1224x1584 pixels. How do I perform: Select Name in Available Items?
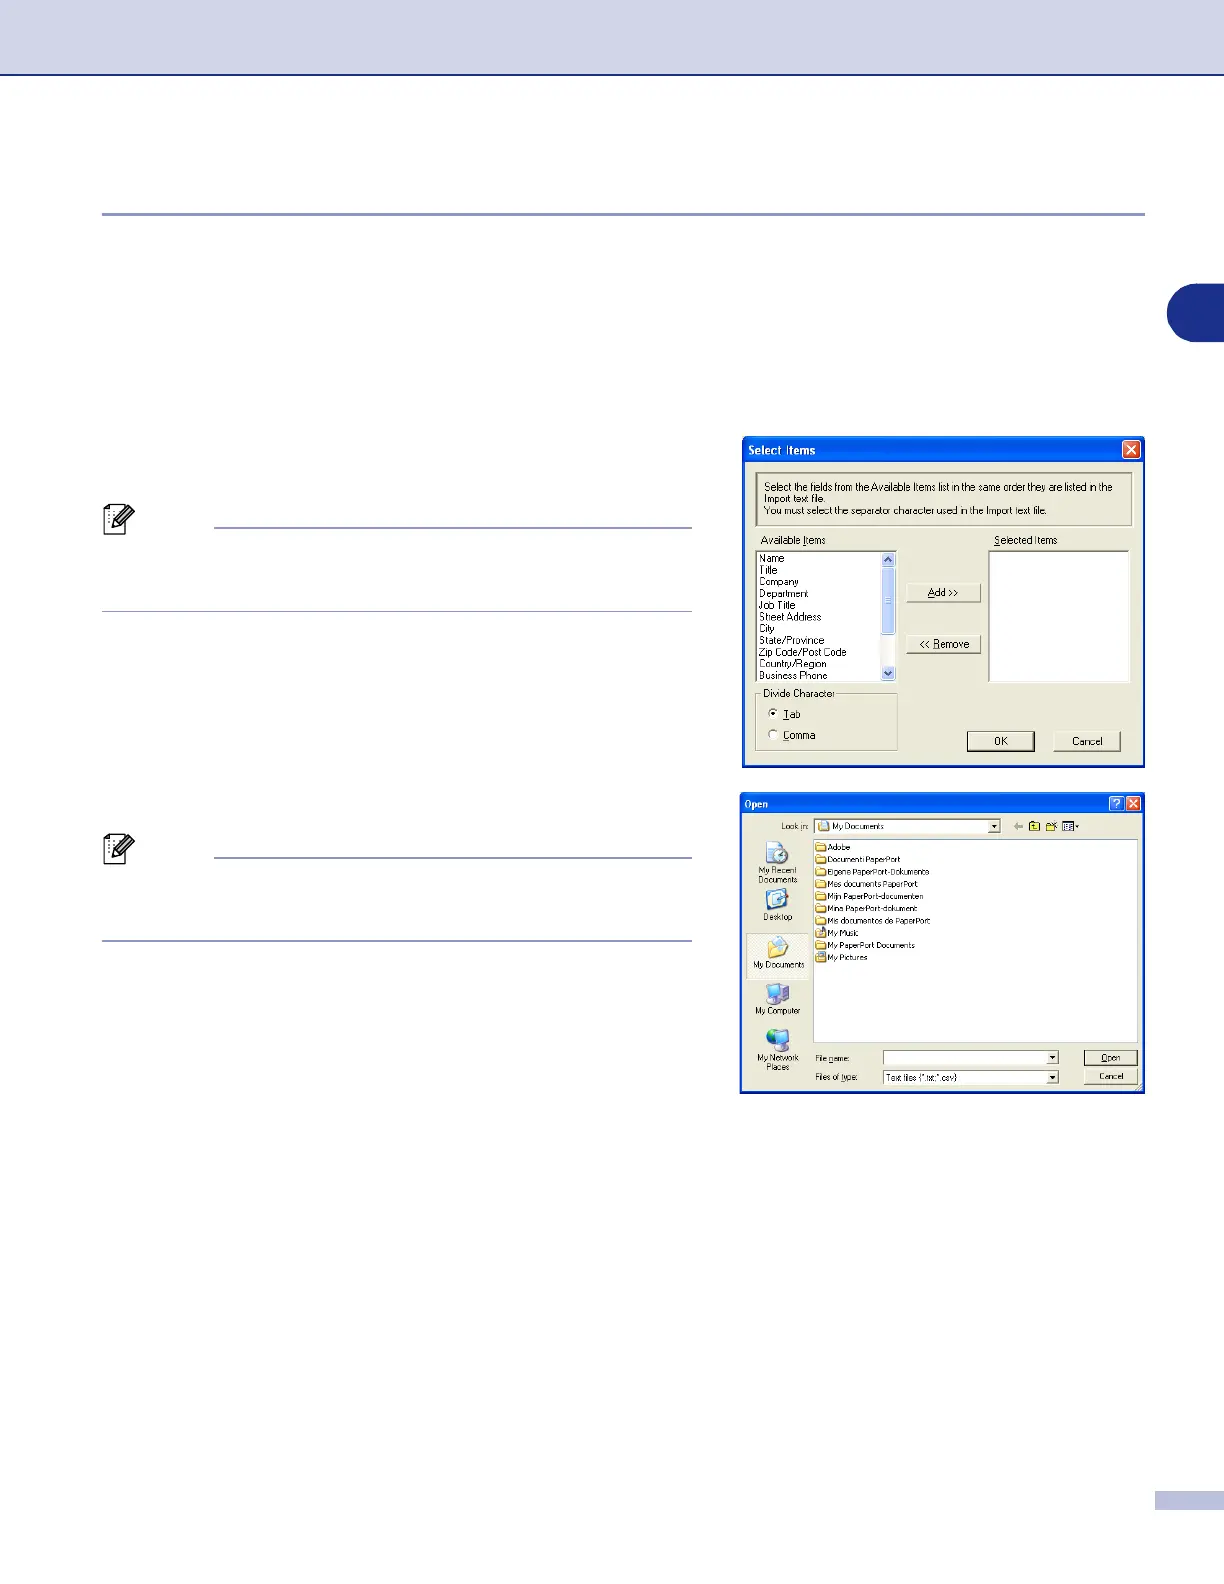(771, 558)
